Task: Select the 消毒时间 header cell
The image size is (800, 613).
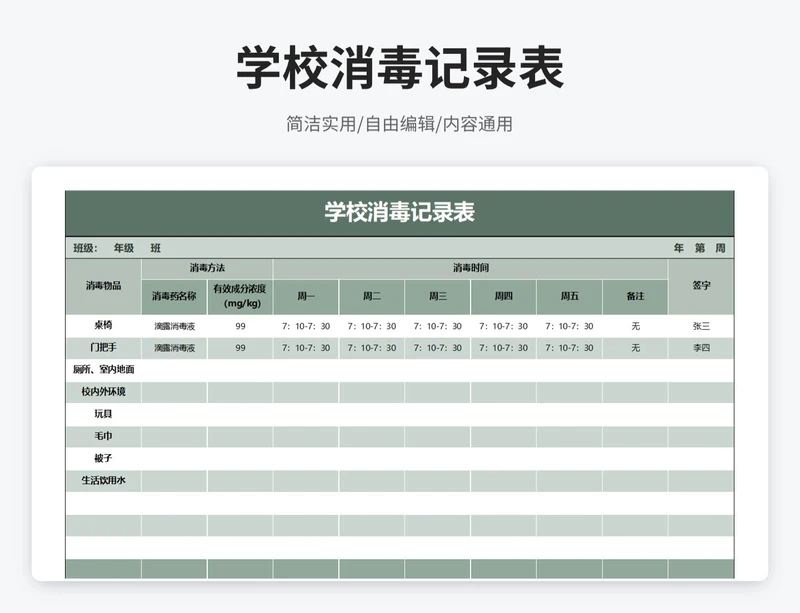Action: tap(470, 268)
